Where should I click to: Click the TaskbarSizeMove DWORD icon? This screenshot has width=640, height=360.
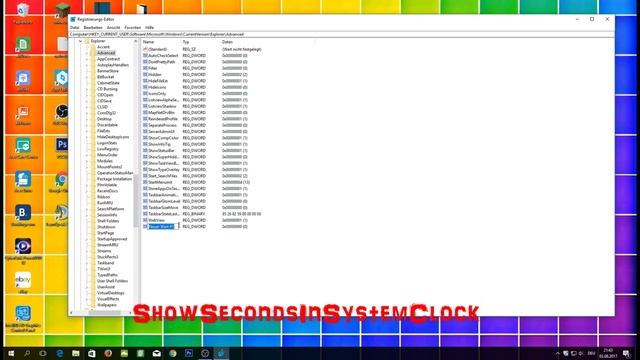[x=145, y=208]
